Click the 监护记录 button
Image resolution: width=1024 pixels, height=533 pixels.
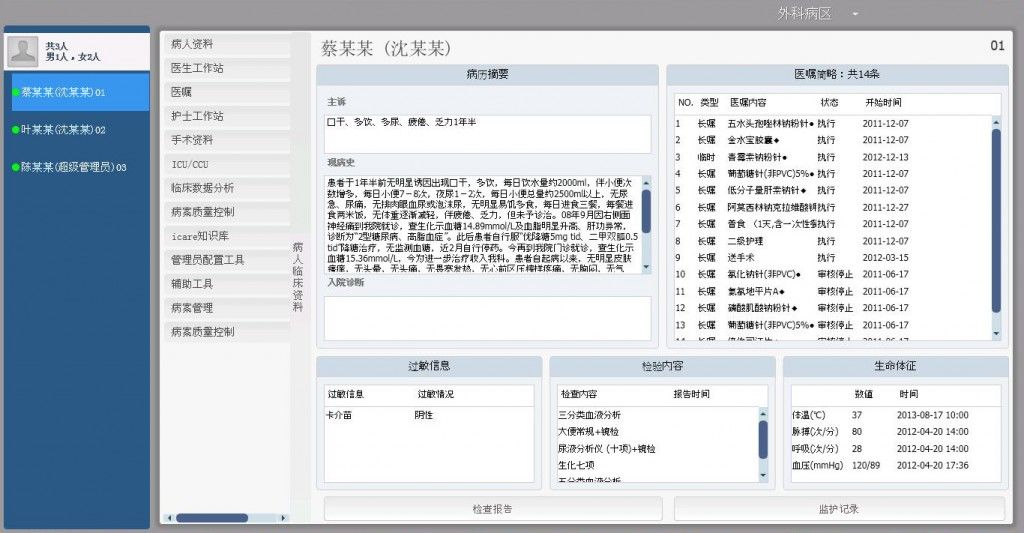coord(839,509)
